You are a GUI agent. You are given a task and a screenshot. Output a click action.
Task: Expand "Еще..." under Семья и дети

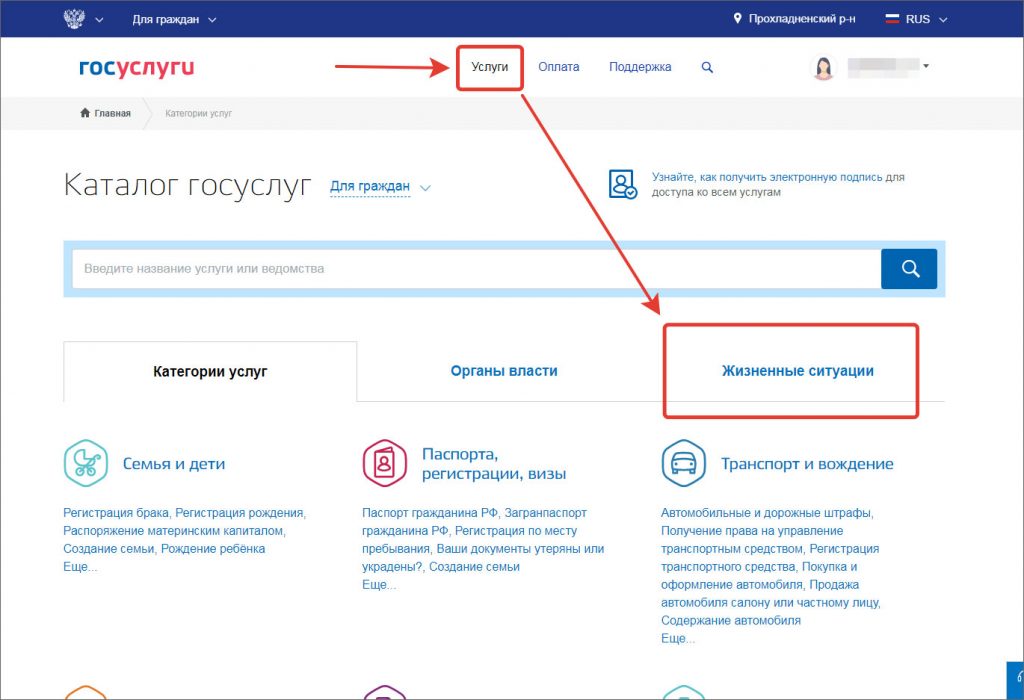80,567
